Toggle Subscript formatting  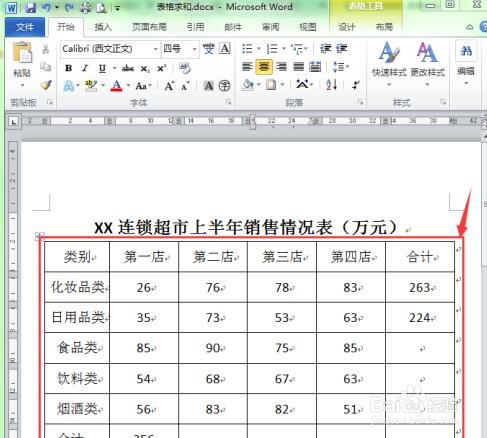[145, 69]
